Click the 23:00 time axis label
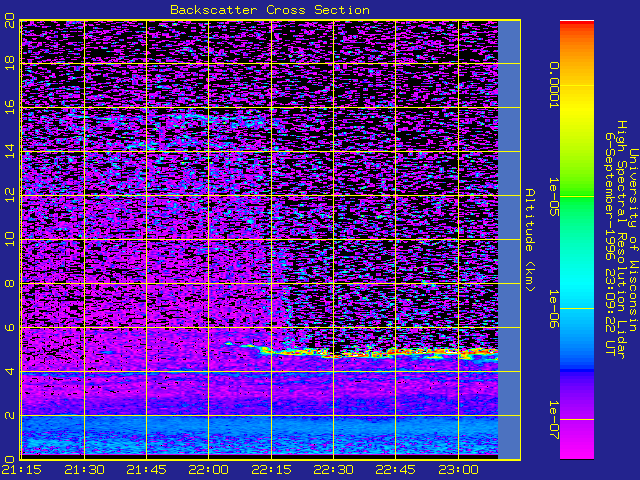 point(458,470)
